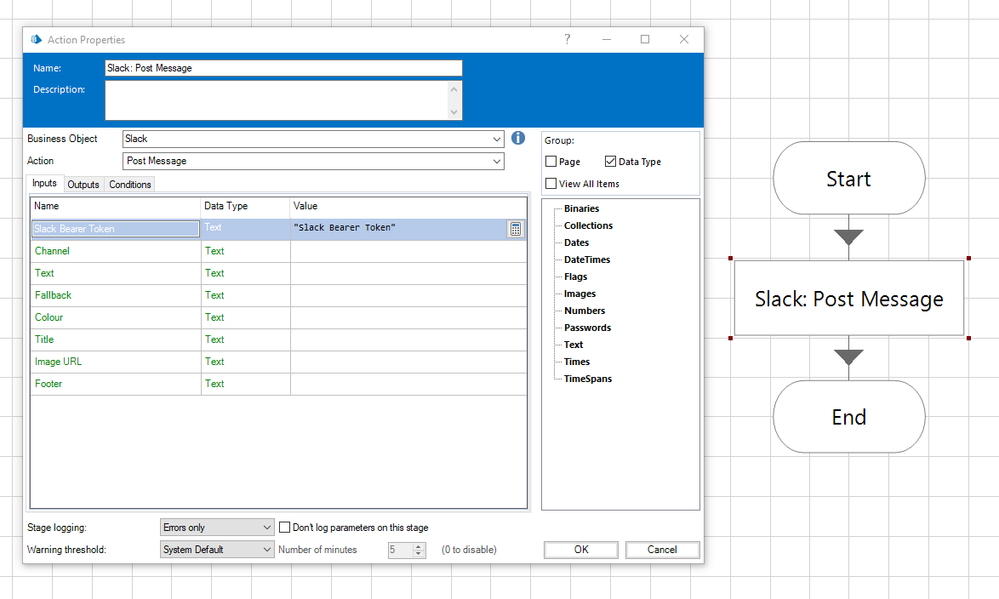
Task: Select the Slack: Post Message stage on canvas
Action: click(x=849, y=298)
